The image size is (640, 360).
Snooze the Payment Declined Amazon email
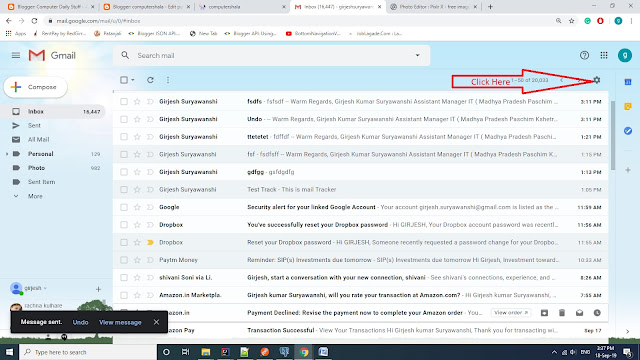point(597,313)
